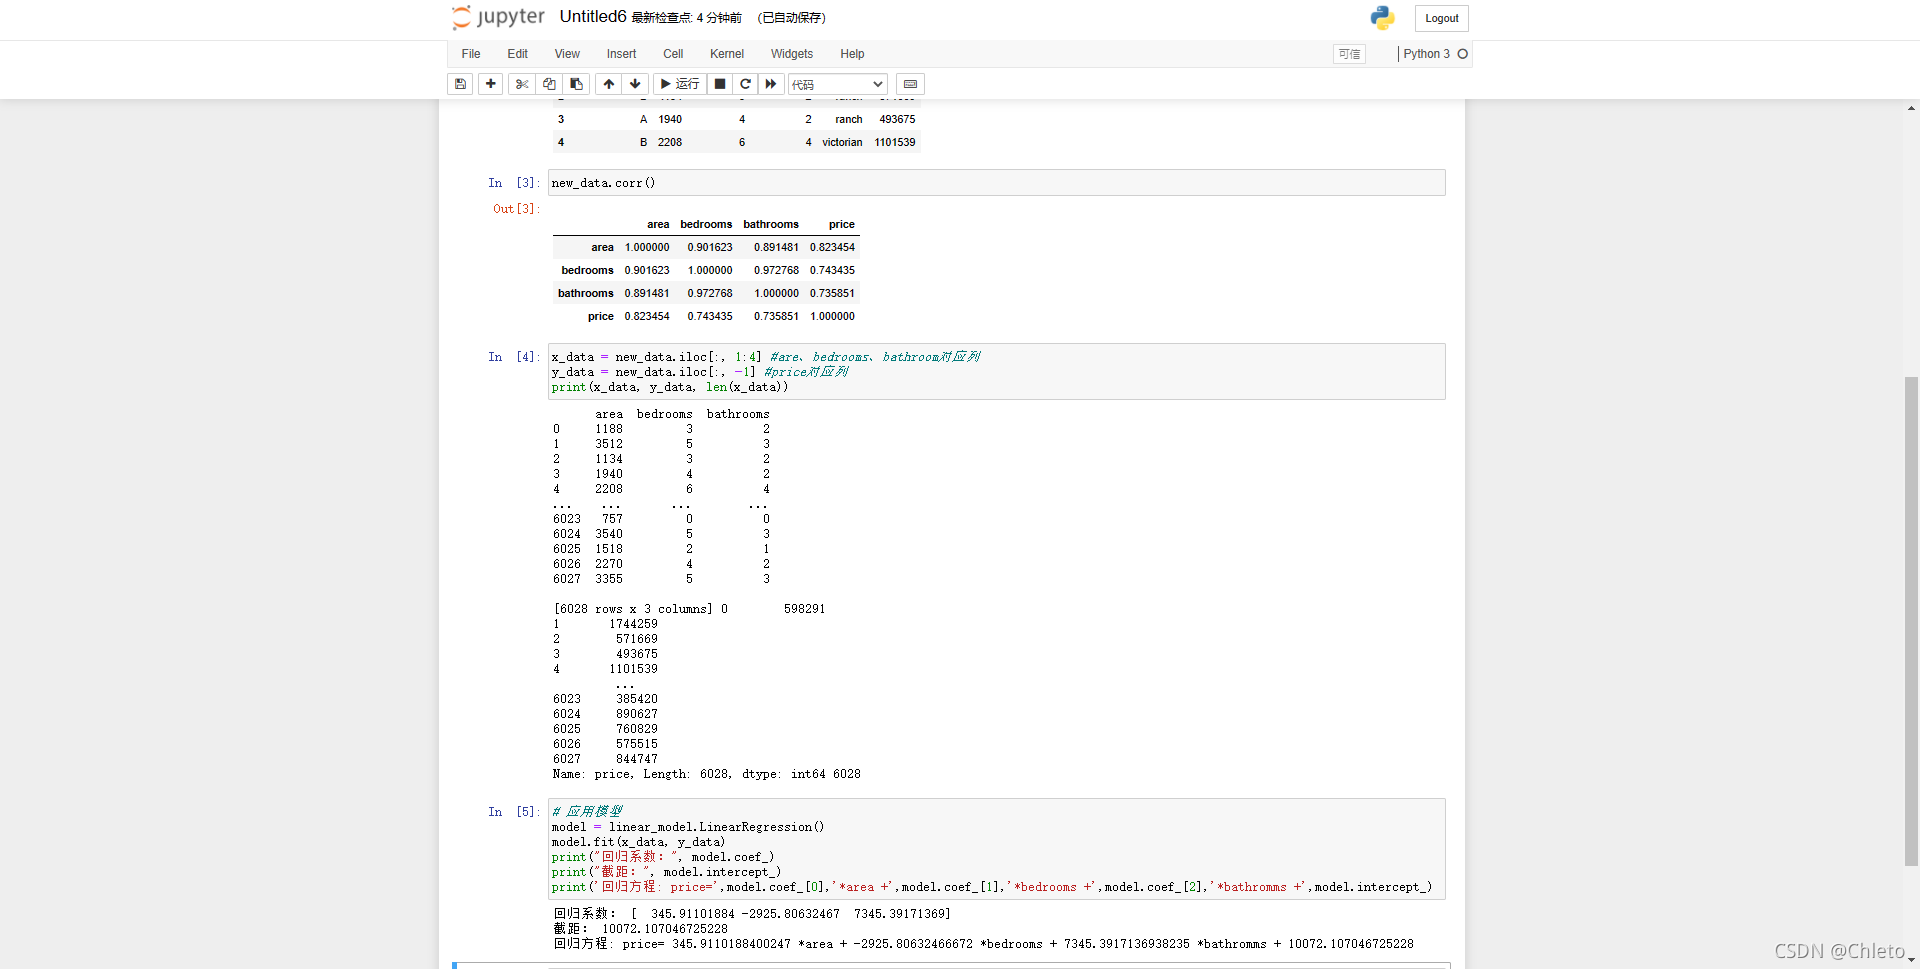Screen dimensions: 1920x969
Task: Cut the selected cell
Action: pos(521,84)
